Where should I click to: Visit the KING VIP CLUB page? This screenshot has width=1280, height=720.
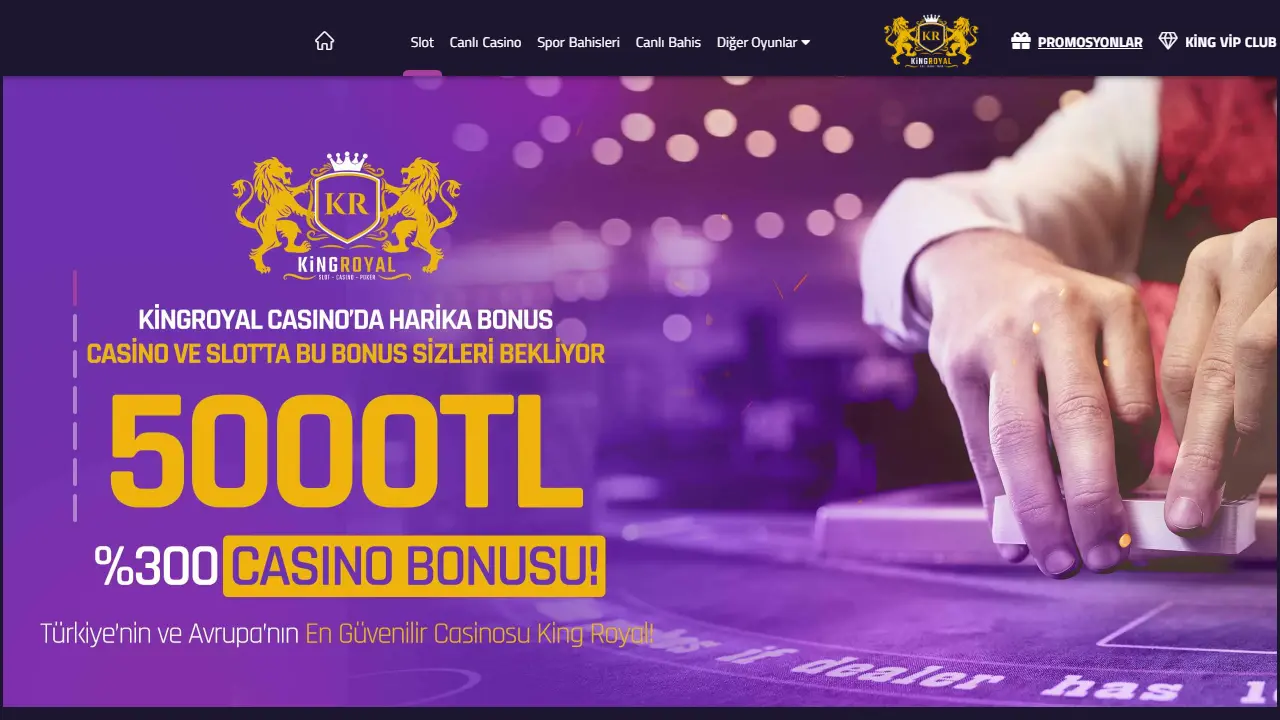[x=1230, y=42]
